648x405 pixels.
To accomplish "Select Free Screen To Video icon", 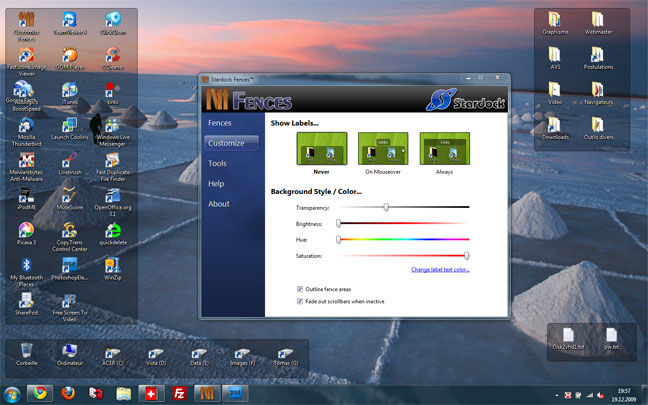I will 70,307.
